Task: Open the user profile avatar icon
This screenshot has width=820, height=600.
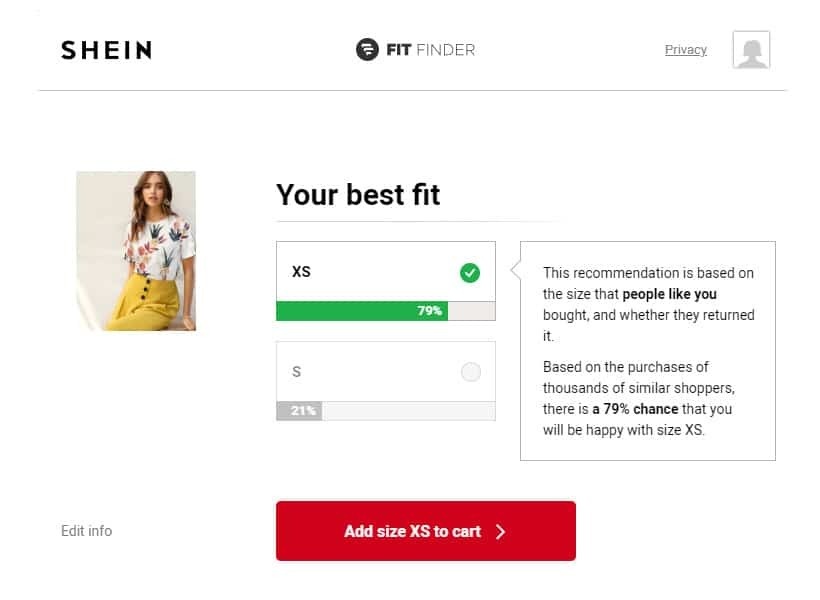Action: (x=751, y=50)
